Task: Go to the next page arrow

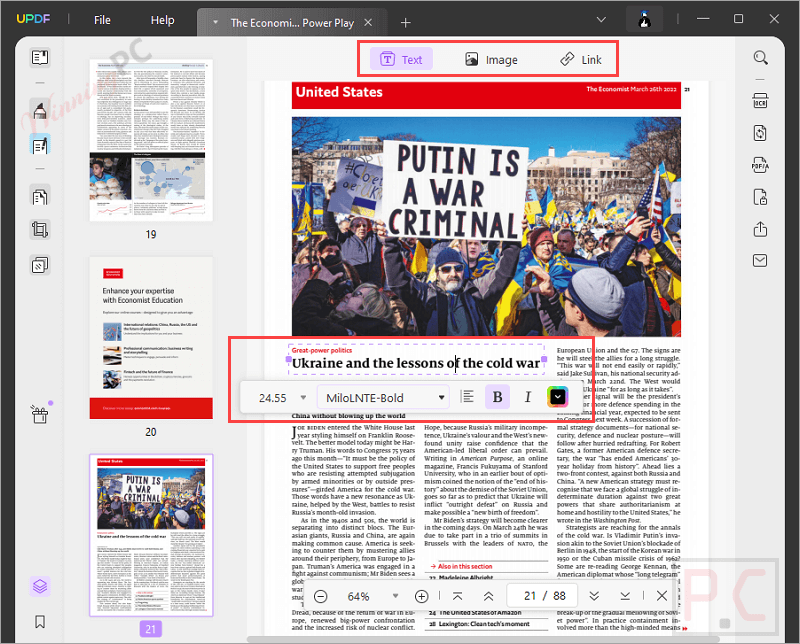Action: pos(594,596)
